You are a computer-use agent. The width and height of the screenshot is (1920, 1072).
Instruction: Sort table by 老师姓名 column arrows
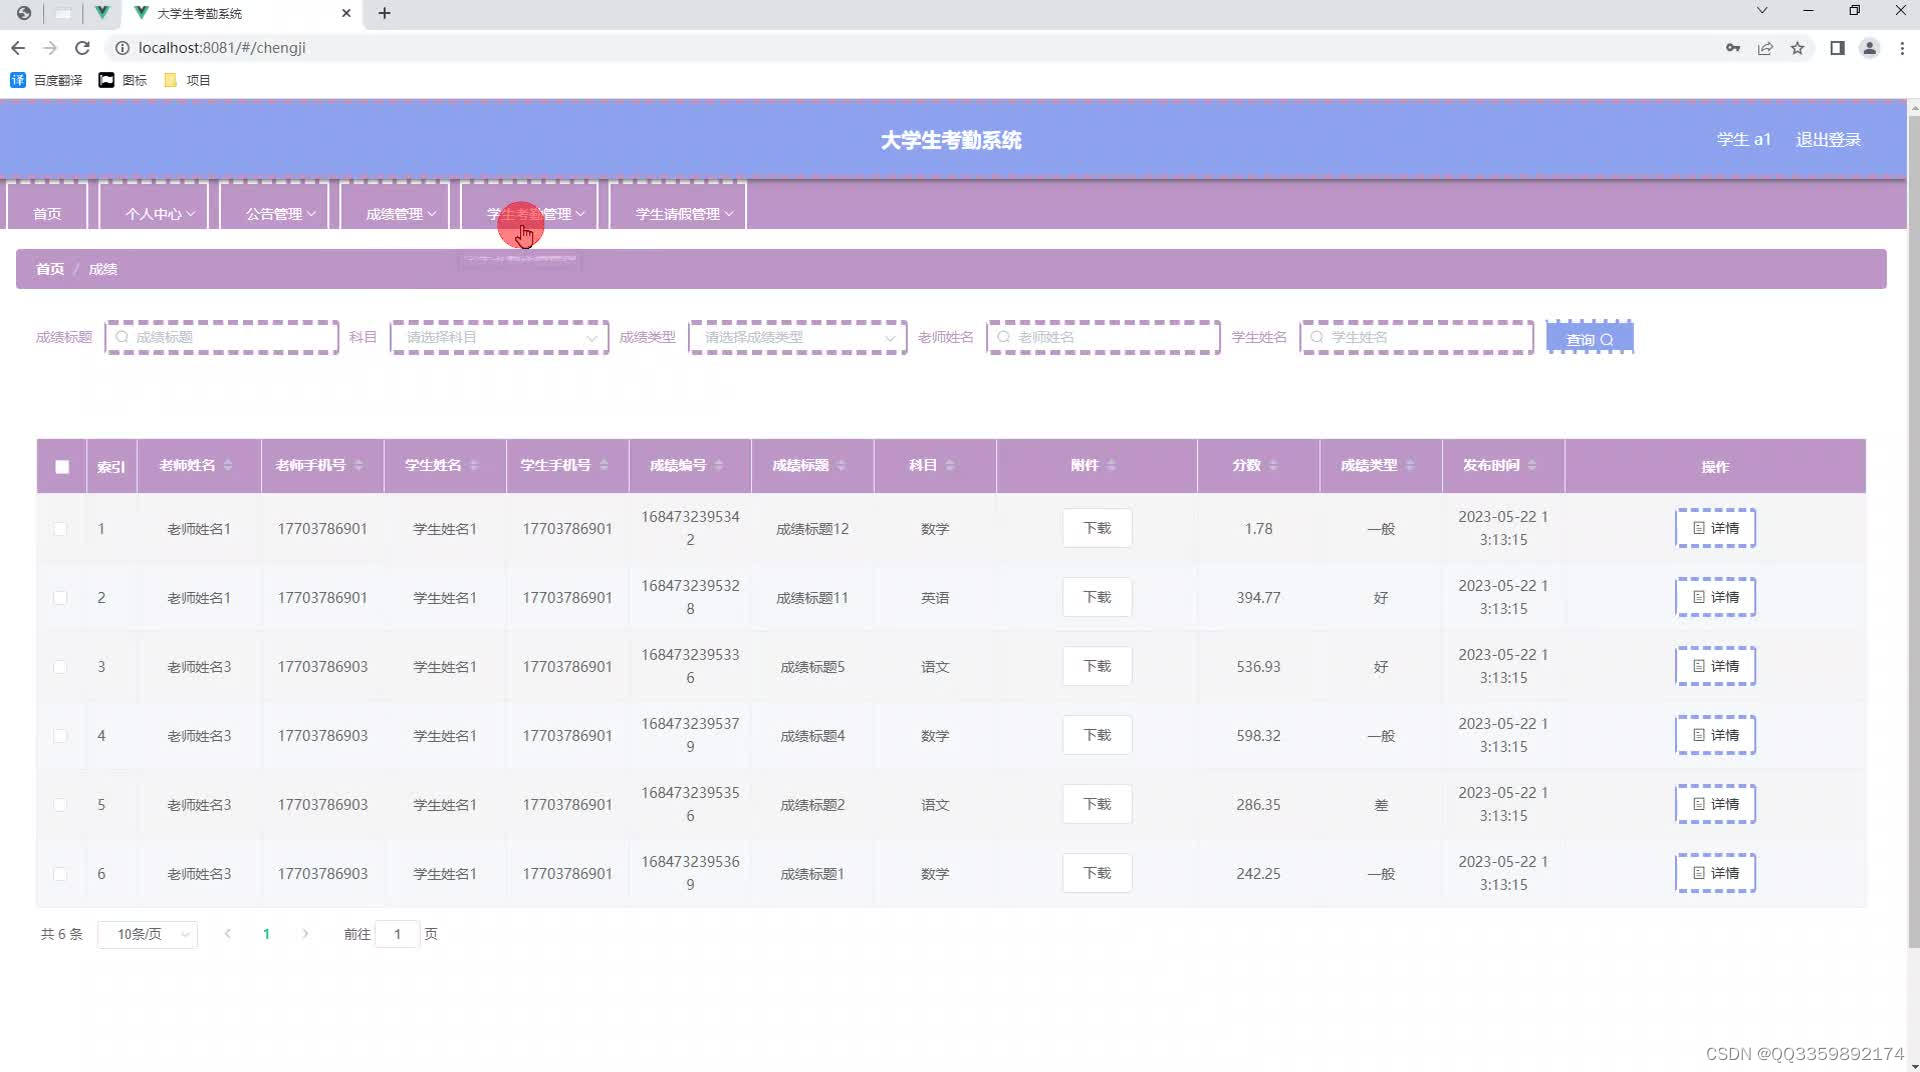(x=228, y=465)
